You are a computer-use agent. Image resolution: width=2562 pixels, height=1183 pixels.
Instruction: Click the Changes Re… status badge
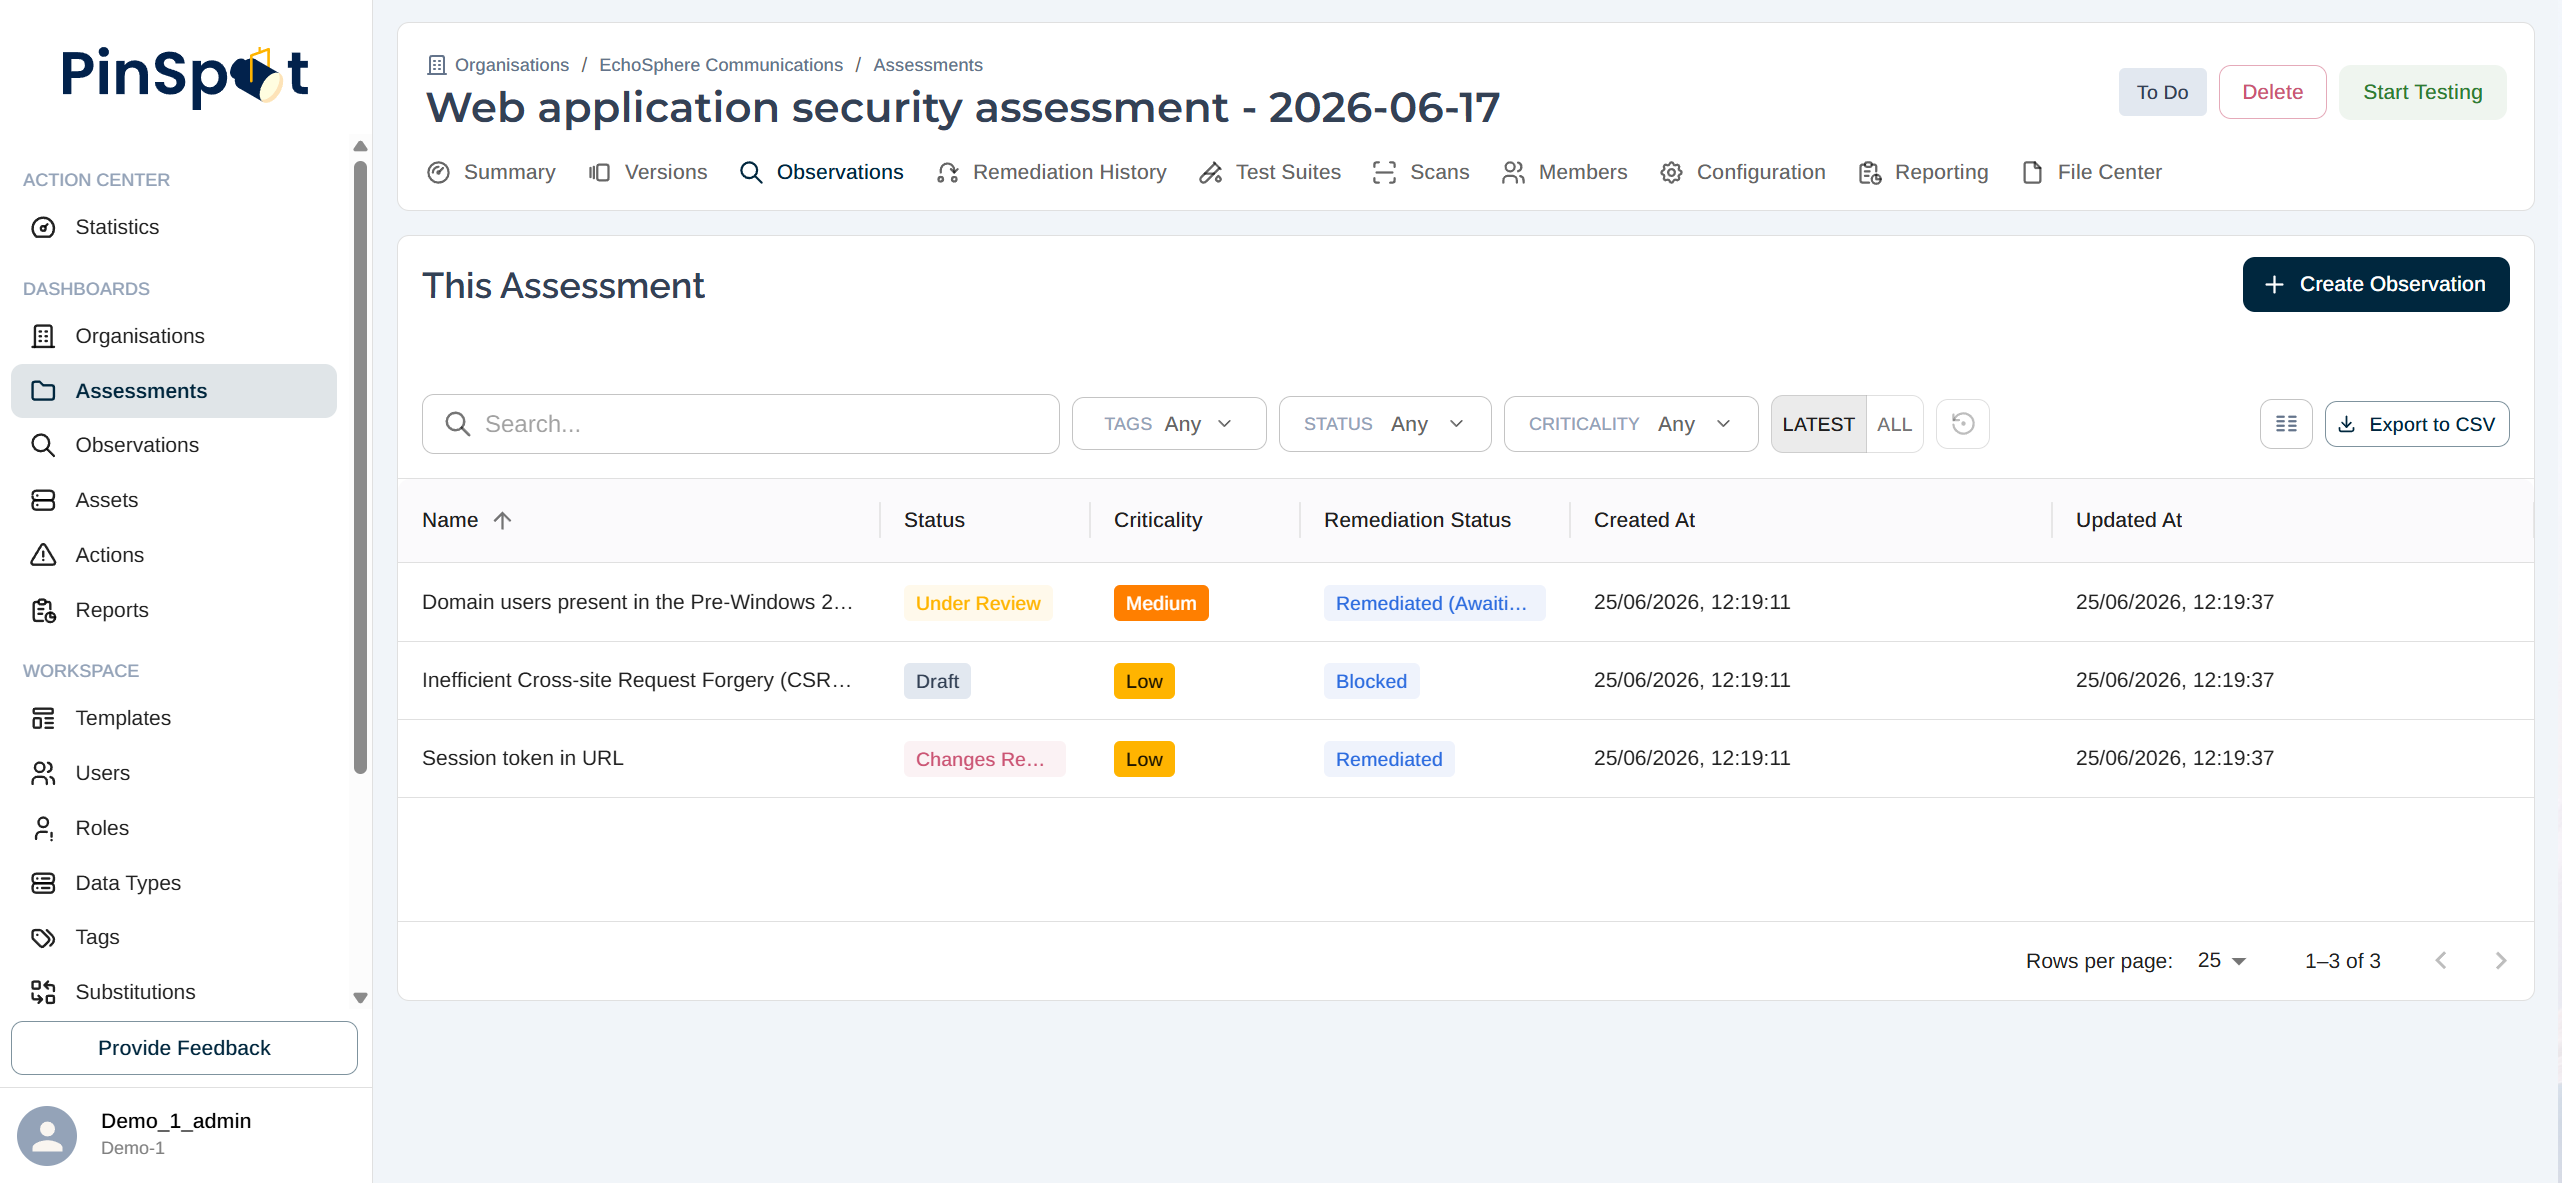pyautogui.click(x=984, y=759)
